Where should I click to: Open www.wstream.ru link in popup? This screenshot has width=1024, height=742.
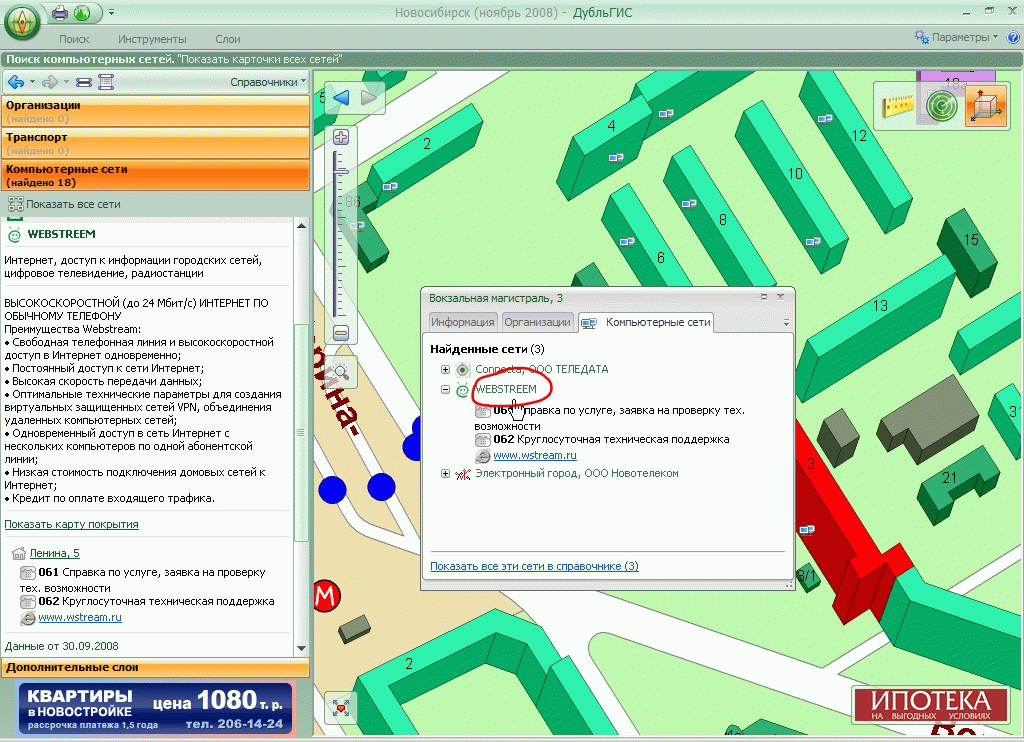click(x=535, y=455)
